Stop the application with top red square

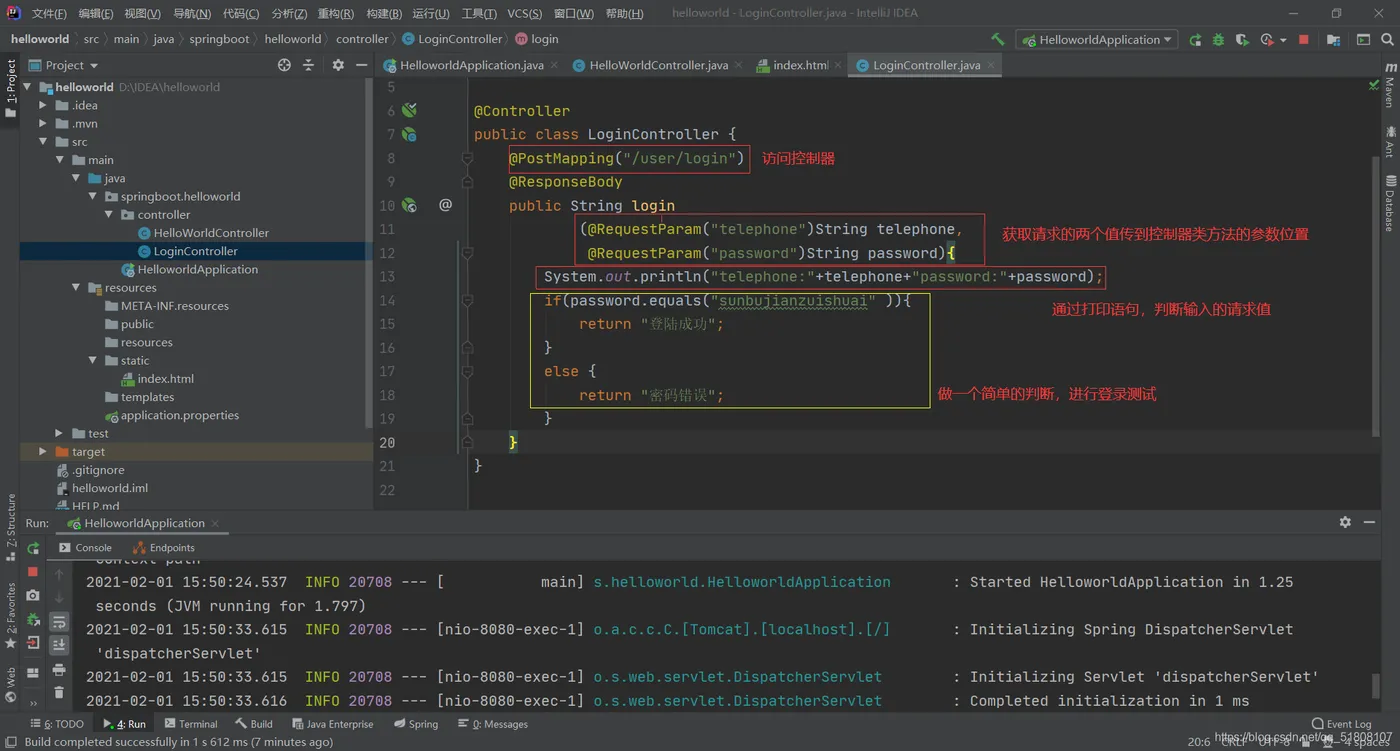1303,40
